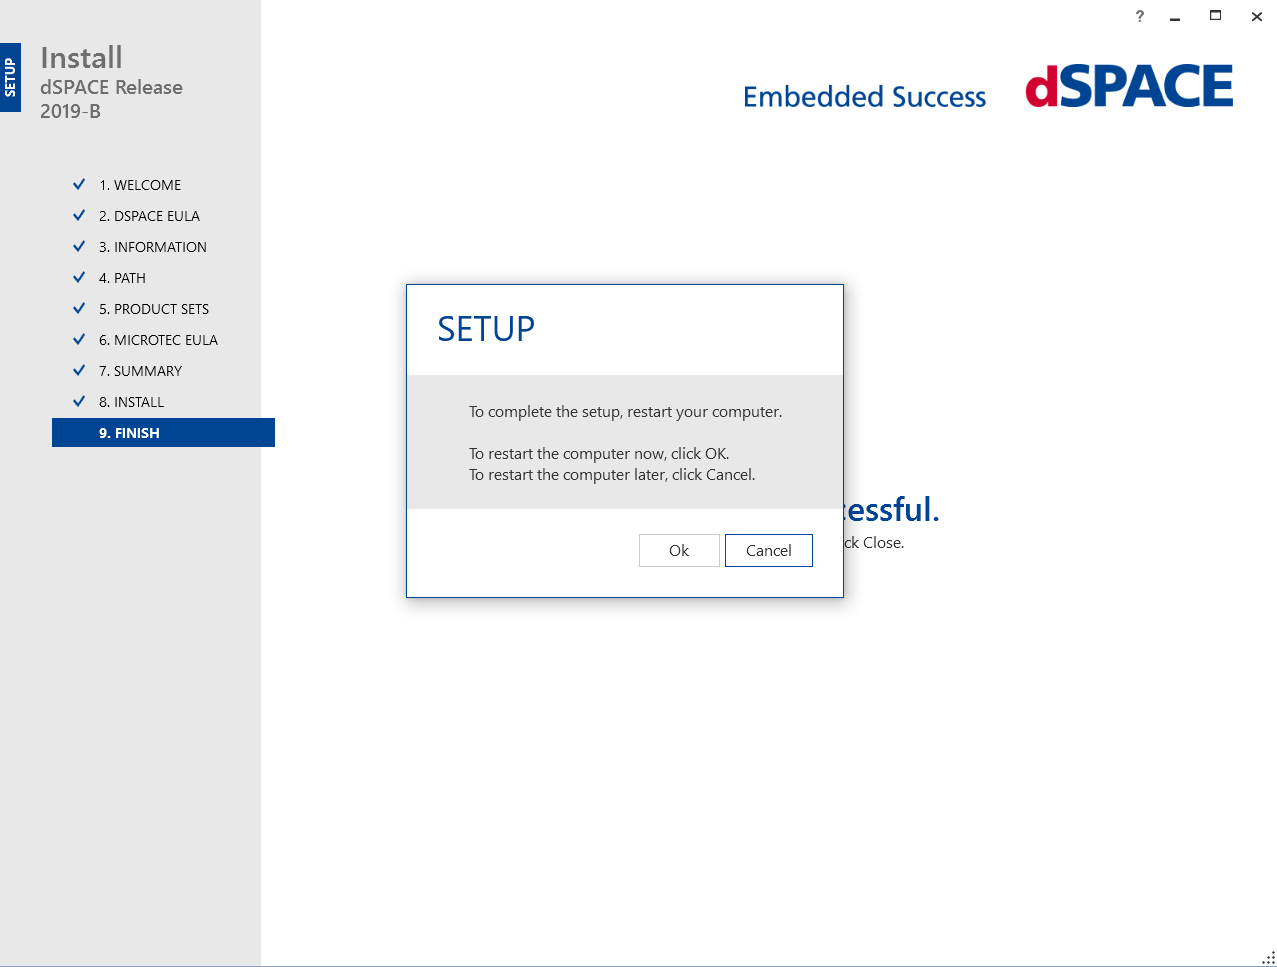Click Ok to restart the computer now
Image resolution: width=1277 pixels, height=967 pixels.
coord(679,550)
